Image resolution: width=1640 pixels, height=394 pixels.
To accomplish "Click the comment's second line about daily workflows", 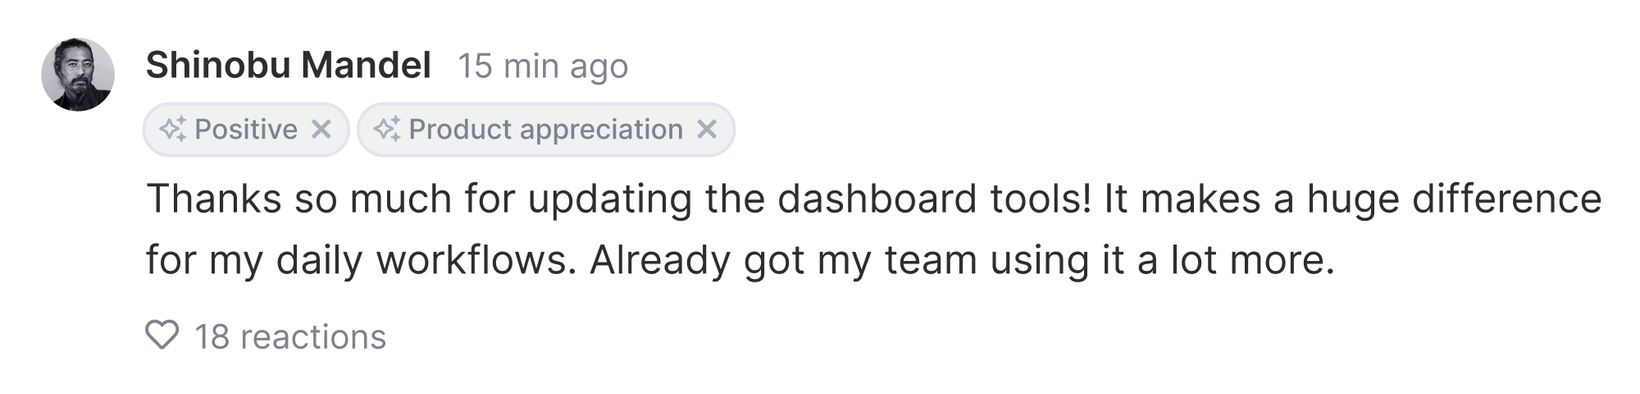I will (740, 260).
